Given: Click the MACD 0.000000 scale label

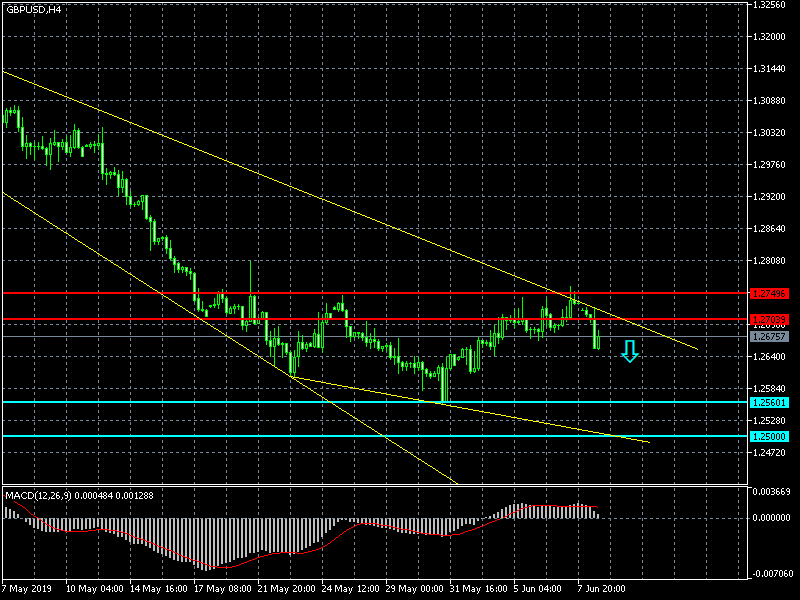Looking at the screenshot, I should point(774,518).
